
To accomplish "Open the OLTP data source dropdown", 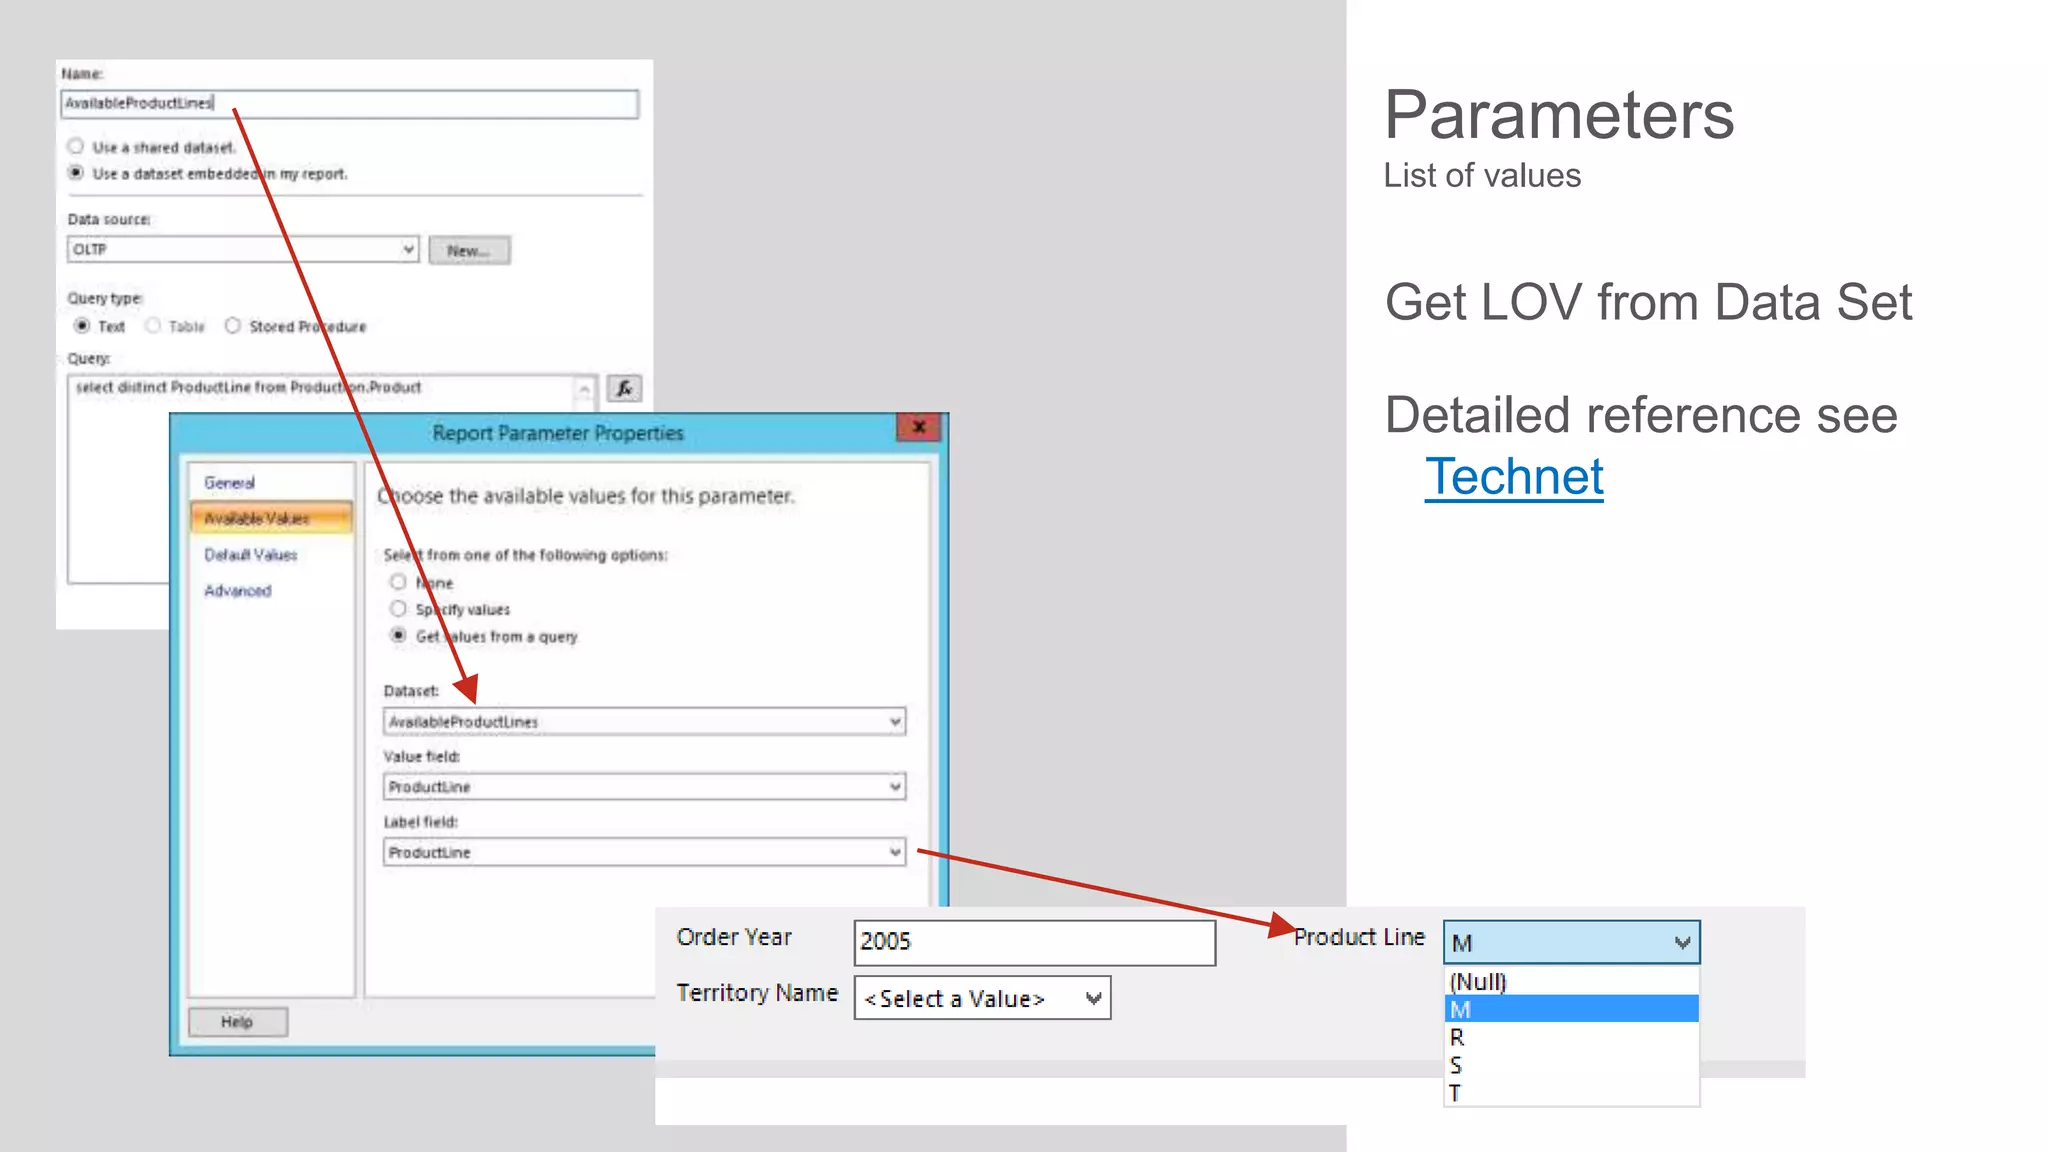I will pyautogui.click(x=243, y=249).
